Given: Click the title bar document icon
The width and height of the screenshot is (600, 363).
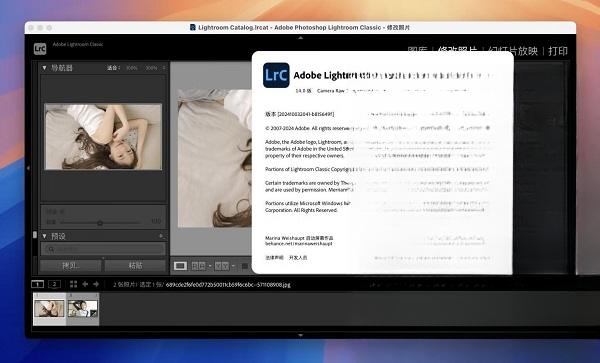Looking at the screenshot, I should pyautogui.click(x=193, y=28).
